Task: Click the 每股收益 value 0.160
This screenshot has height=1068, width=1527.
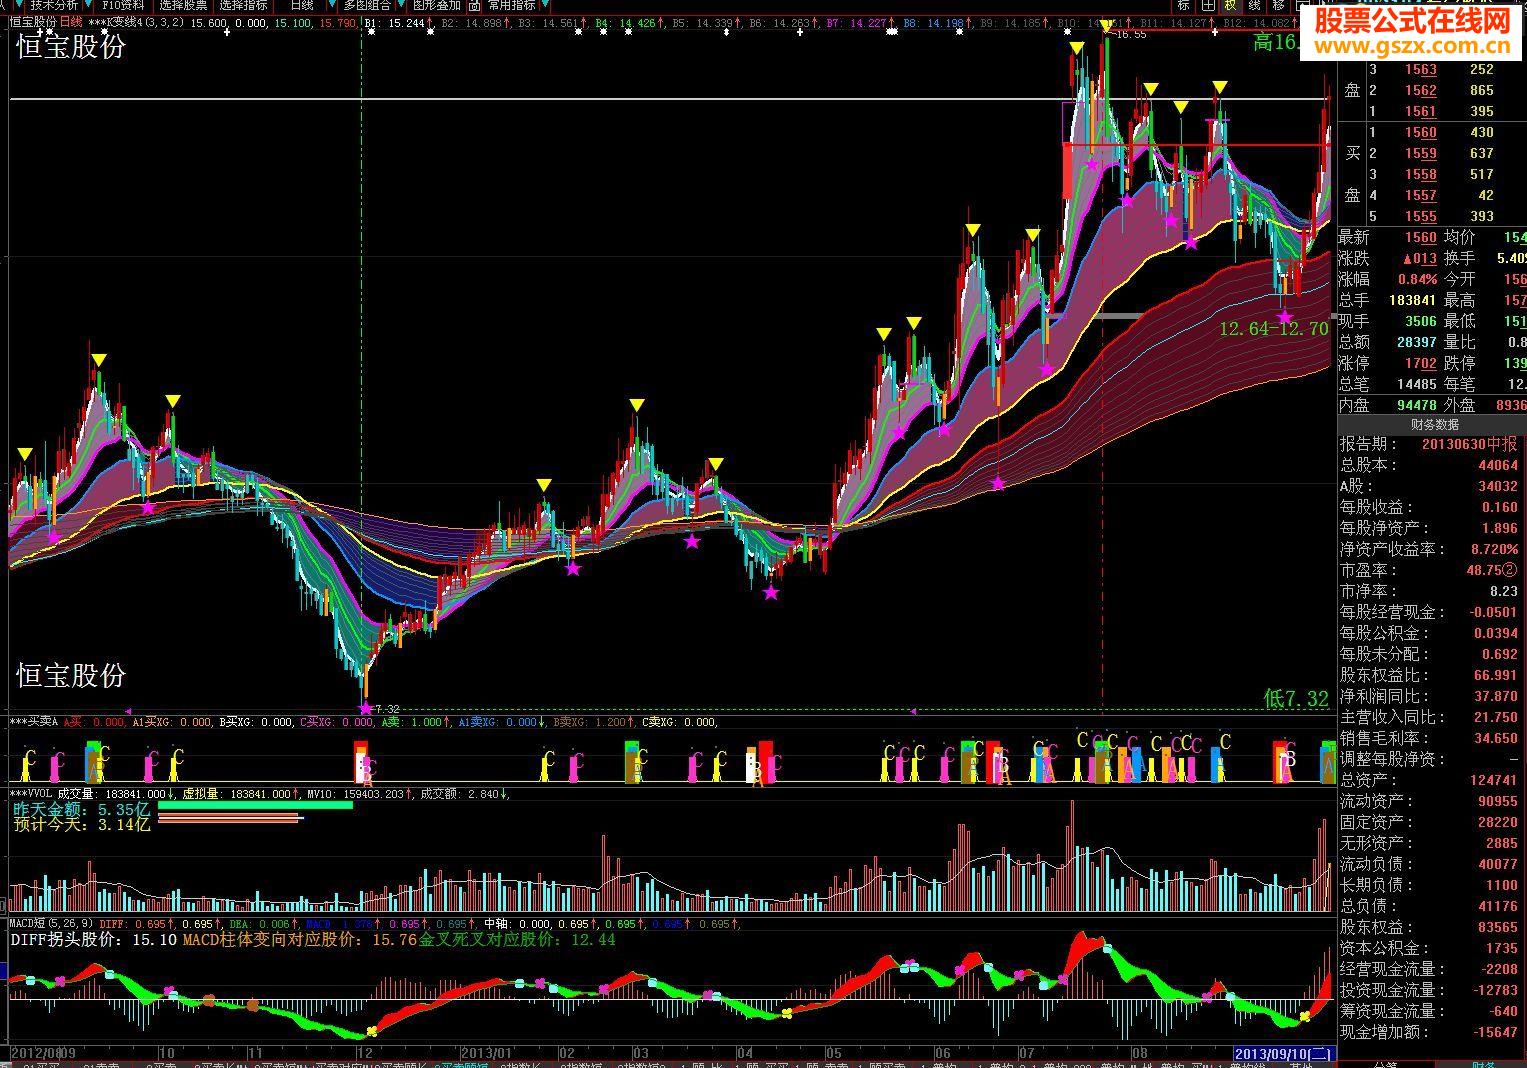Action: coord(1499,507)
